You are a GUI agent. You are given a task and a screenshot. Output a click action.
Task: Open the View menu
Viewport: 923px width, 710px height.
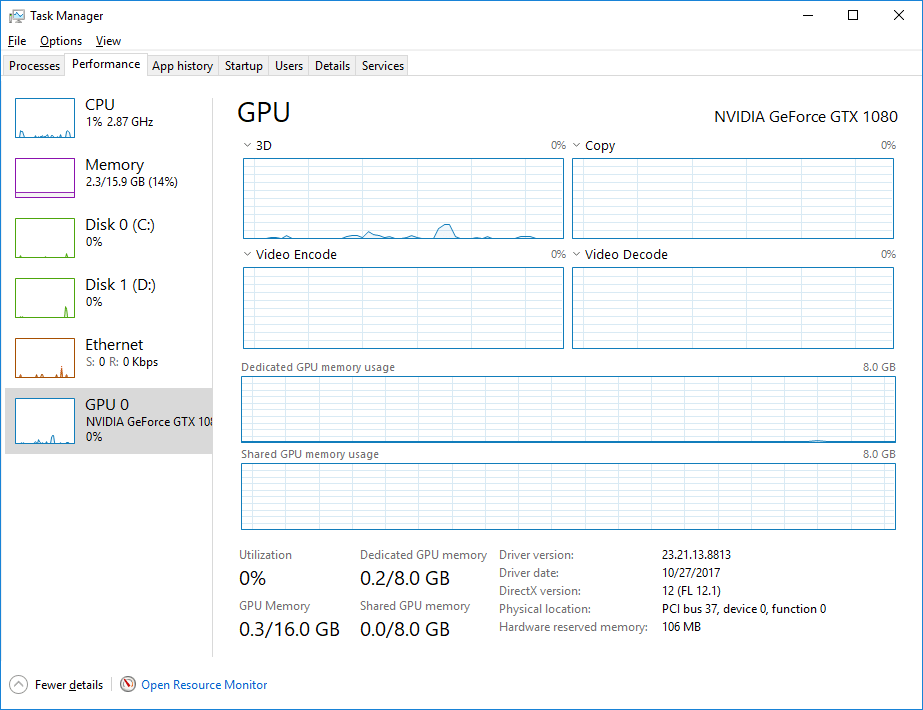108,41
